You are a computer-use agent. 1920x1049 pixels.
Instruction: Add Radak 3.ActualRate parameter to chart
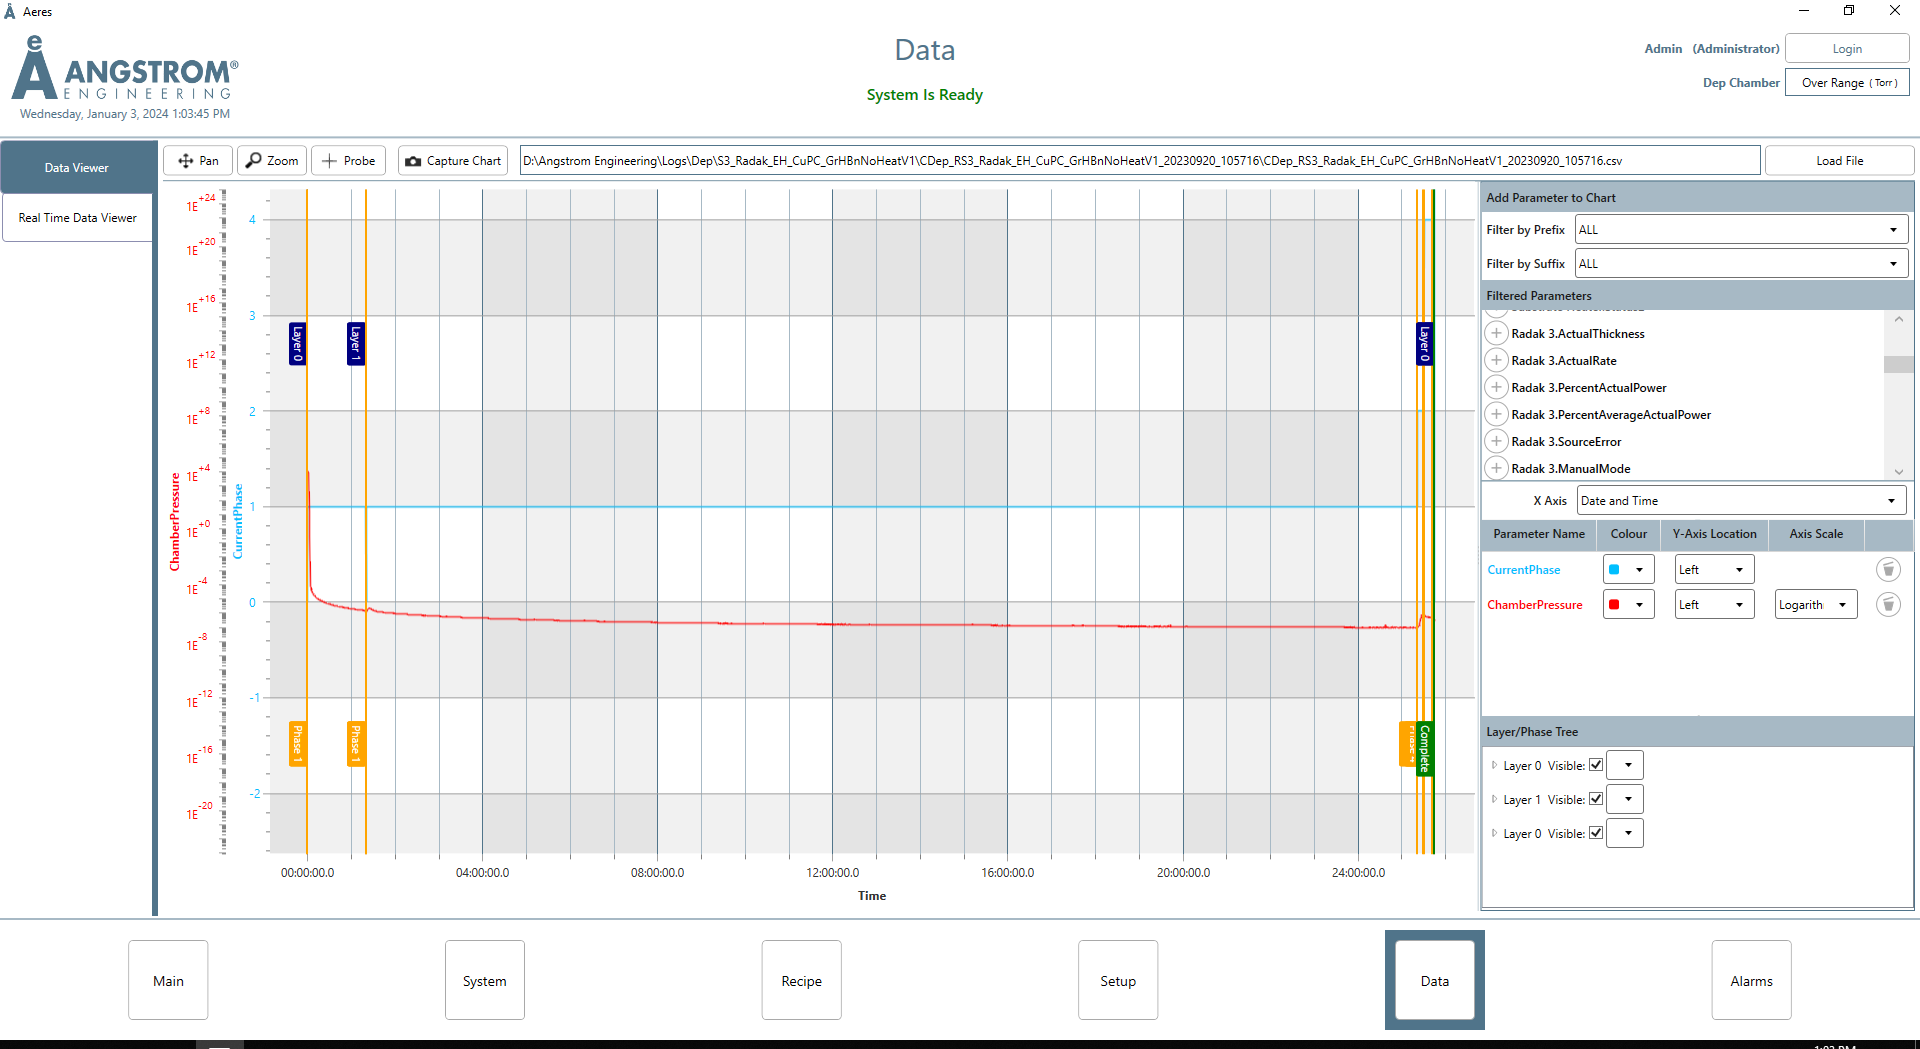tap(1496, 361)
